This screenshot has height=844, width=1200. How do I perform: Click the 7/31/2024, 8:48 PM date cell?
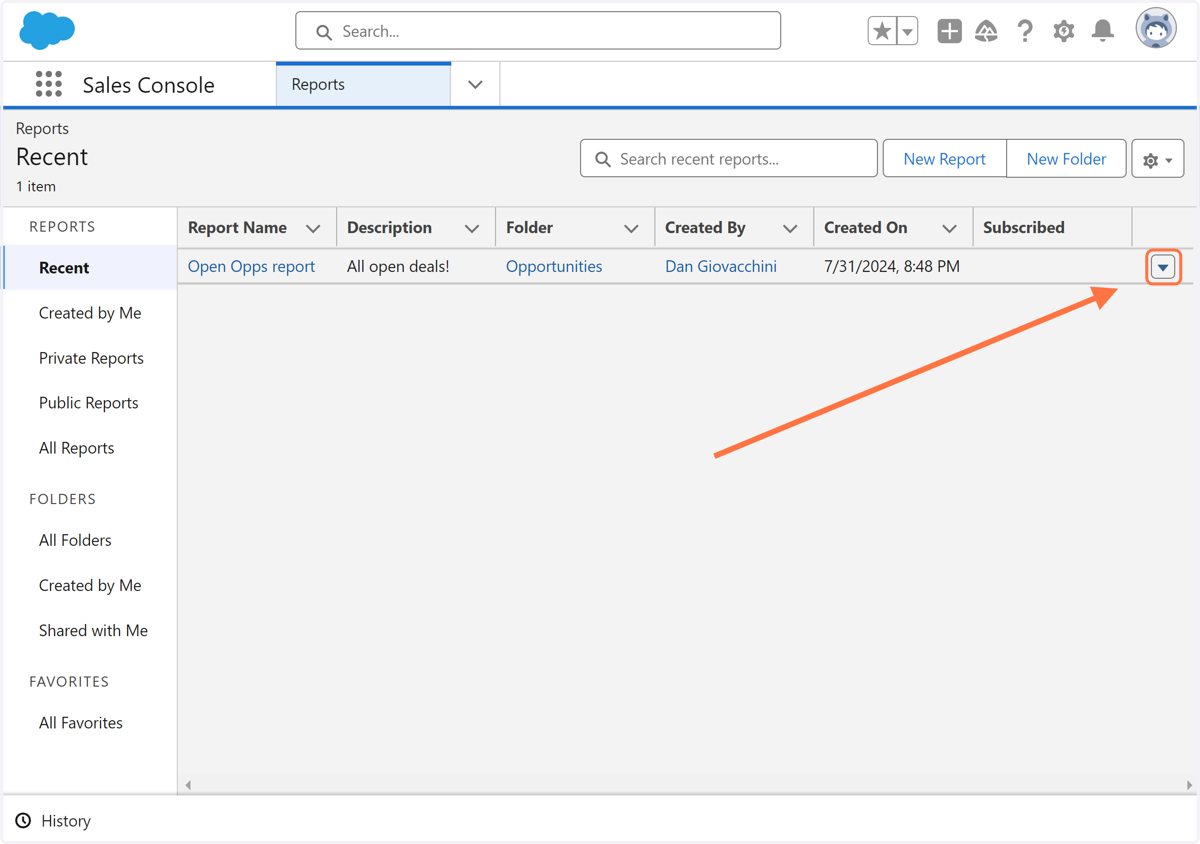tap(892, 266)
